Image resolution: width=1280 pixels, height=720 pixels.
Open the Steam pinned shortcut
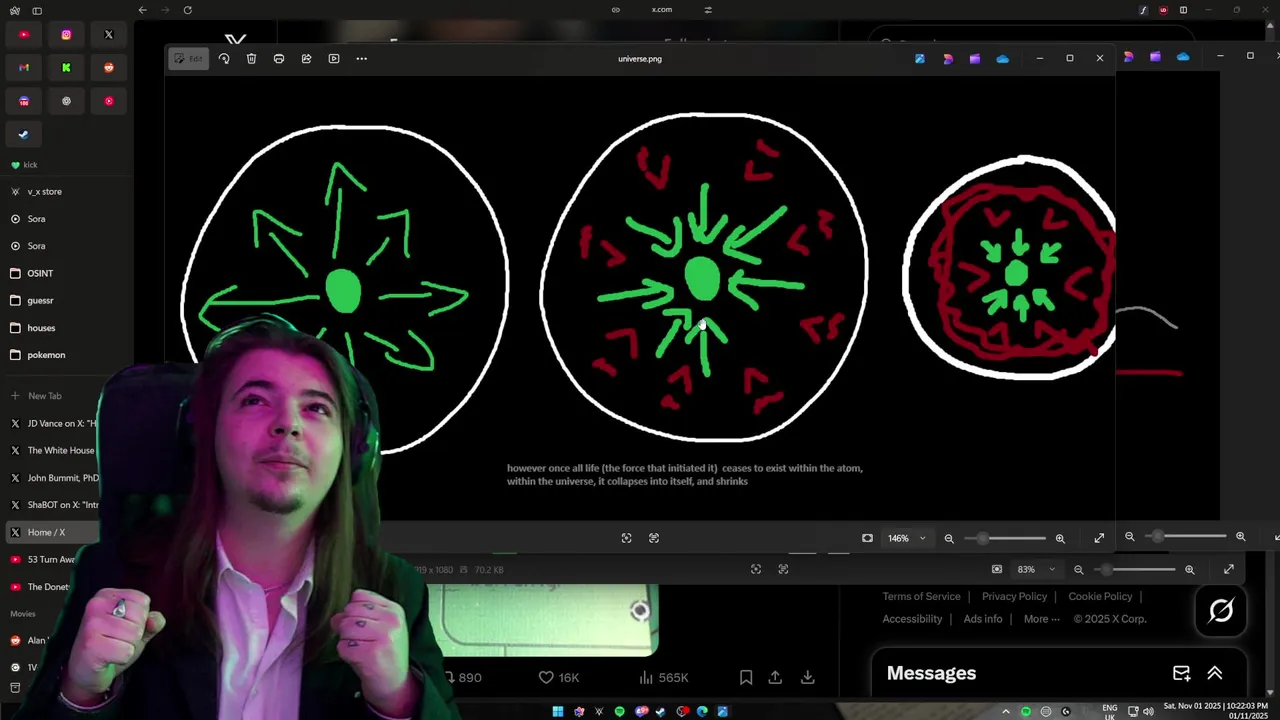24,134
